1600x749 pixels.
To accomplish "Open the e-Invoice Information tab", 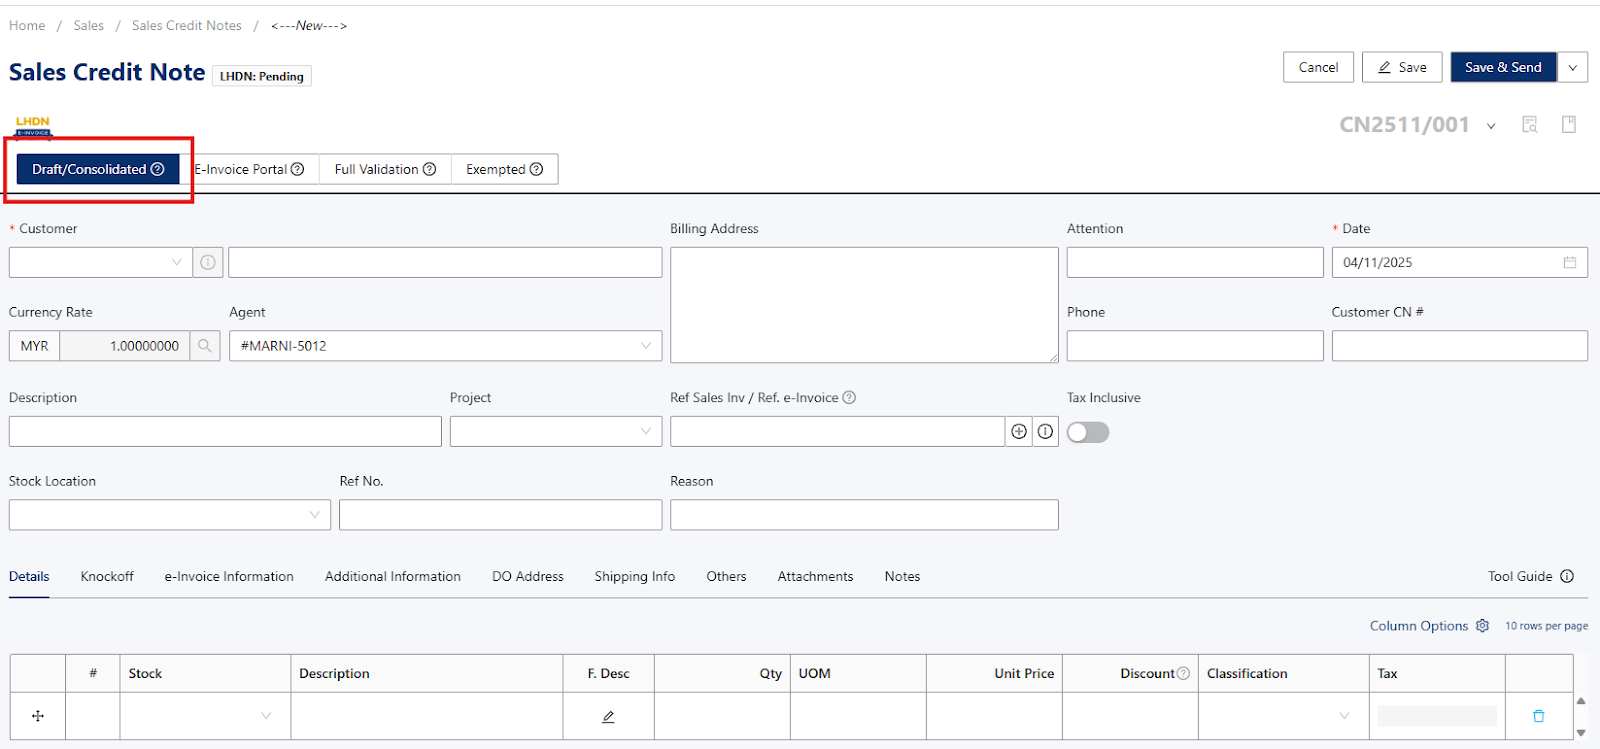I will tap(229, 576).
